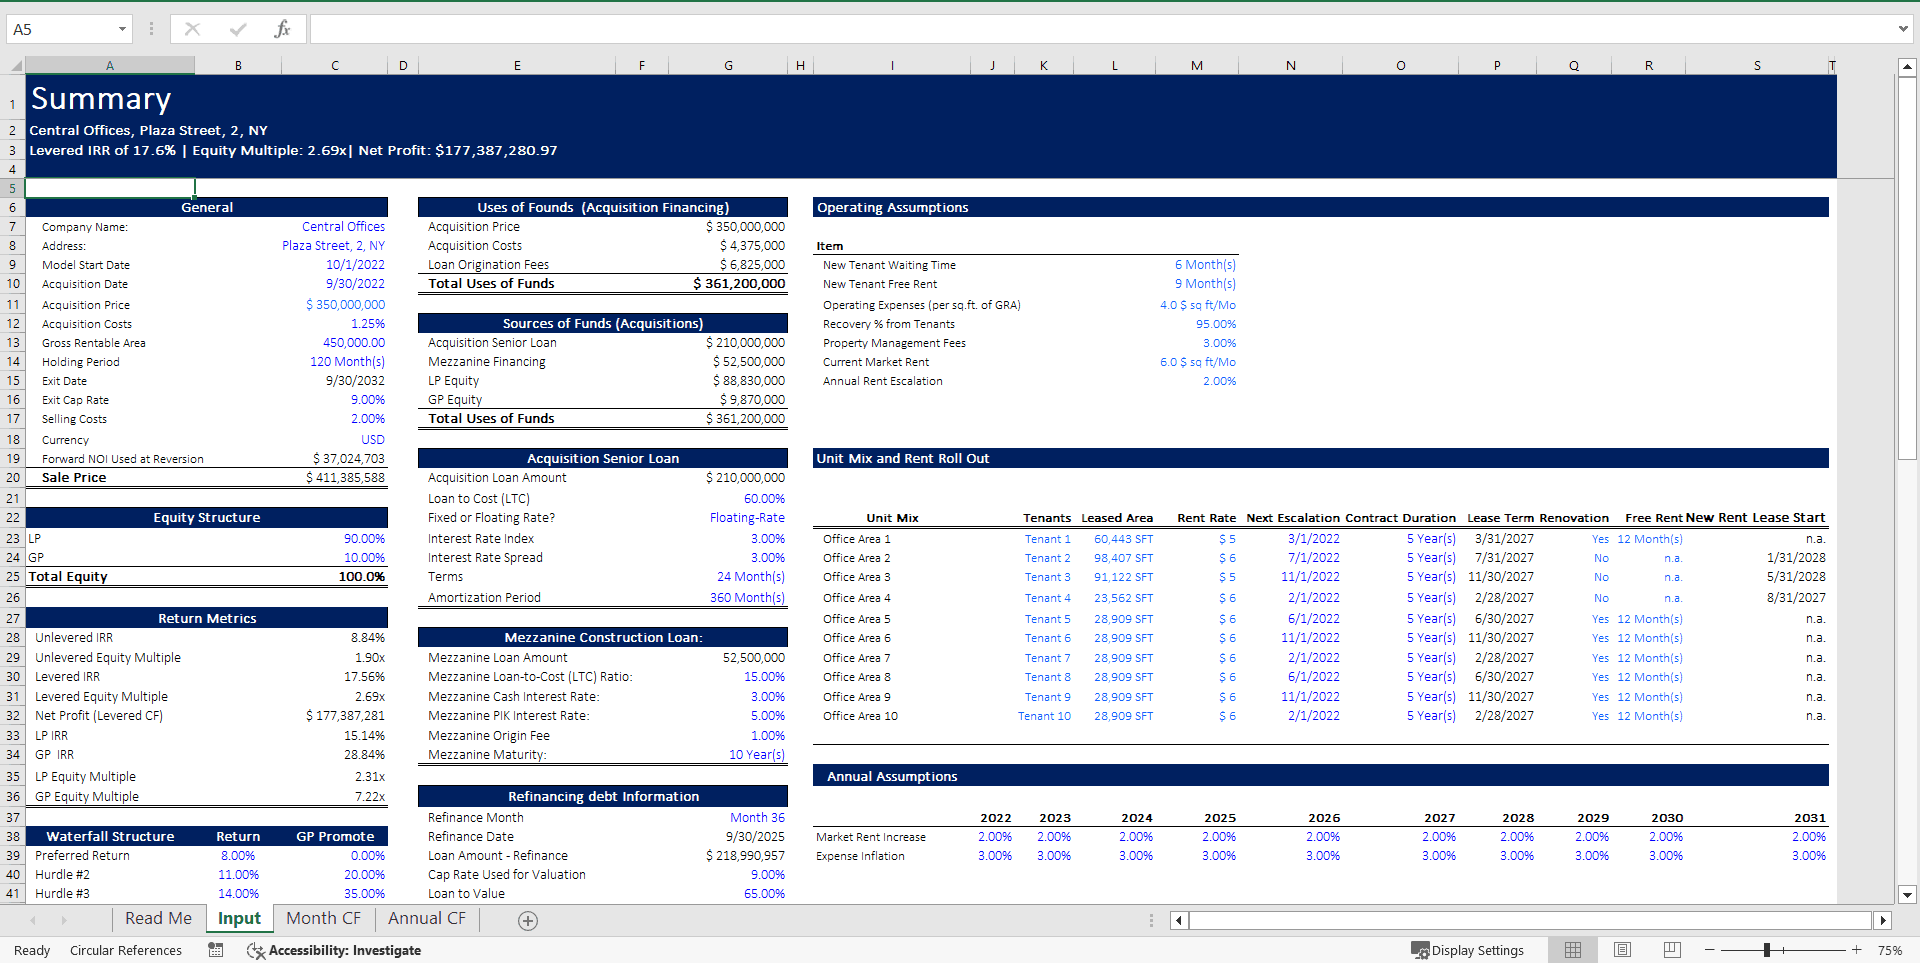
Task: Open Display Settings from the status bar
Action: click(x=1468, y=950)
